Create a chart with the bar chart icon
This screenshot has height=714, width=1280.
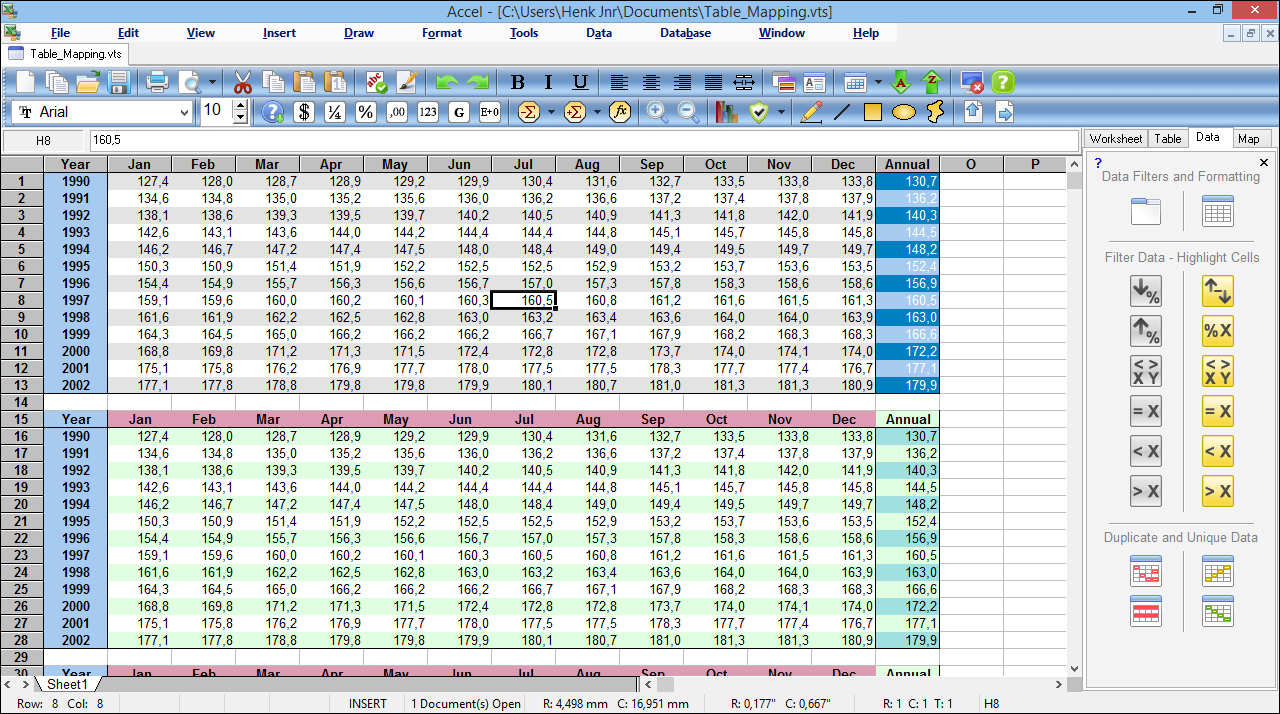point(726,112)
